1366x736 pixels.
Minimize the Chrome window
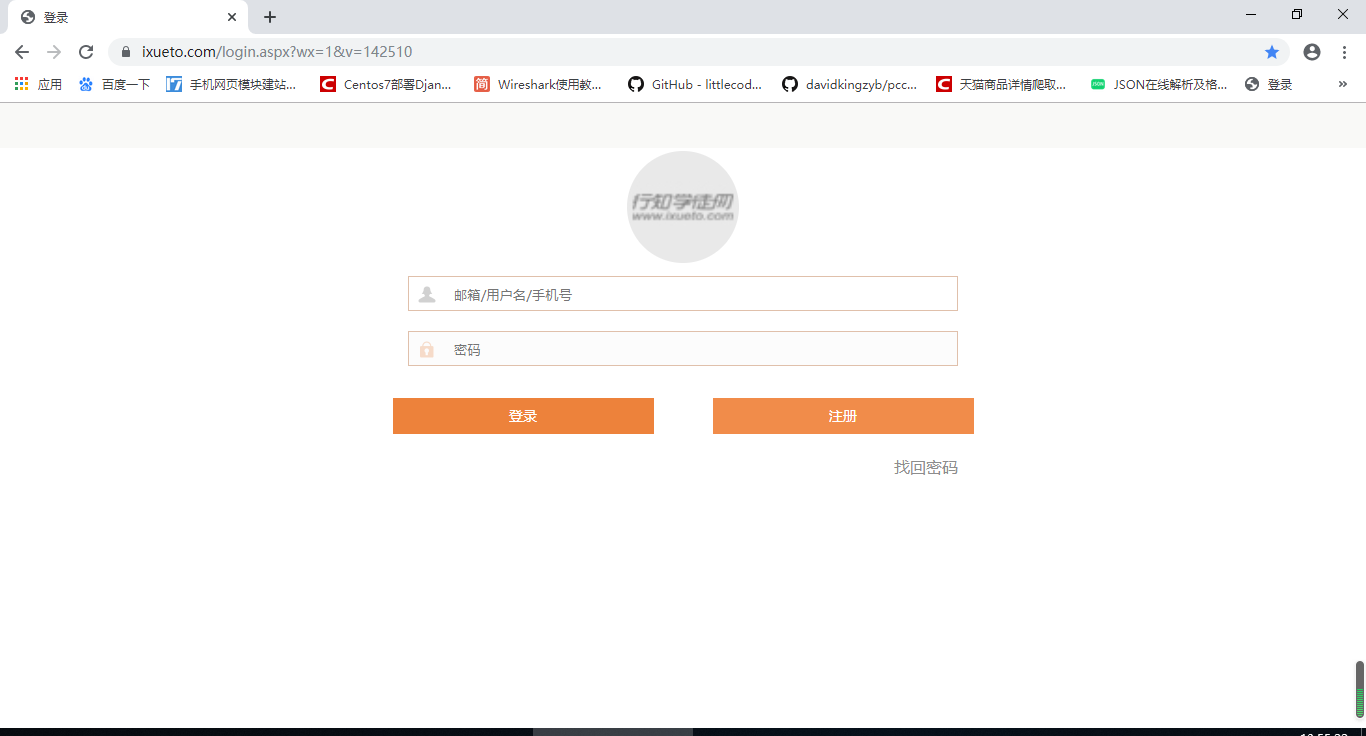click(1251, 14)
